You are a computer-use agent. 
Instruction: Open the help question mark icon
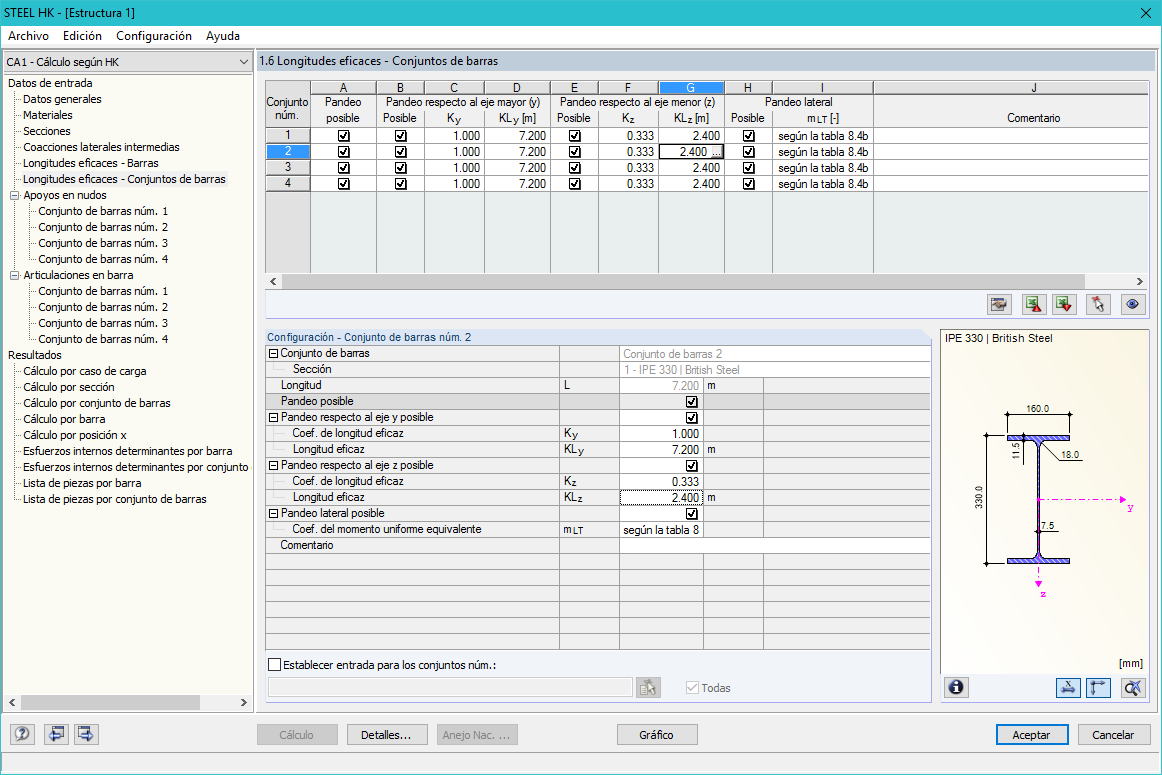click(x=22, y=734)
